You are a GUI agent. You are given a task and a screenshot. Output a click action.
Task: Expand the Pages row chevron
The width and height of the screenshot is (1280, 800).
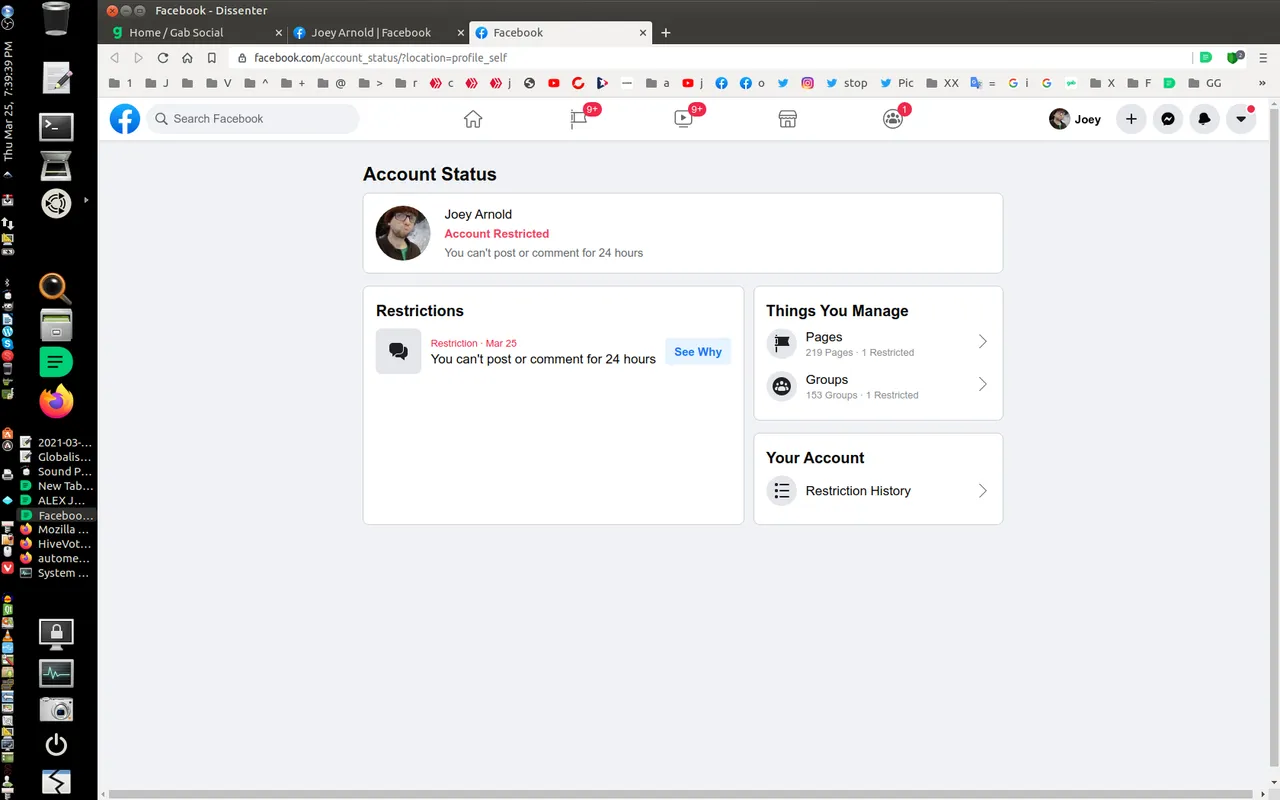pos(982,342)
